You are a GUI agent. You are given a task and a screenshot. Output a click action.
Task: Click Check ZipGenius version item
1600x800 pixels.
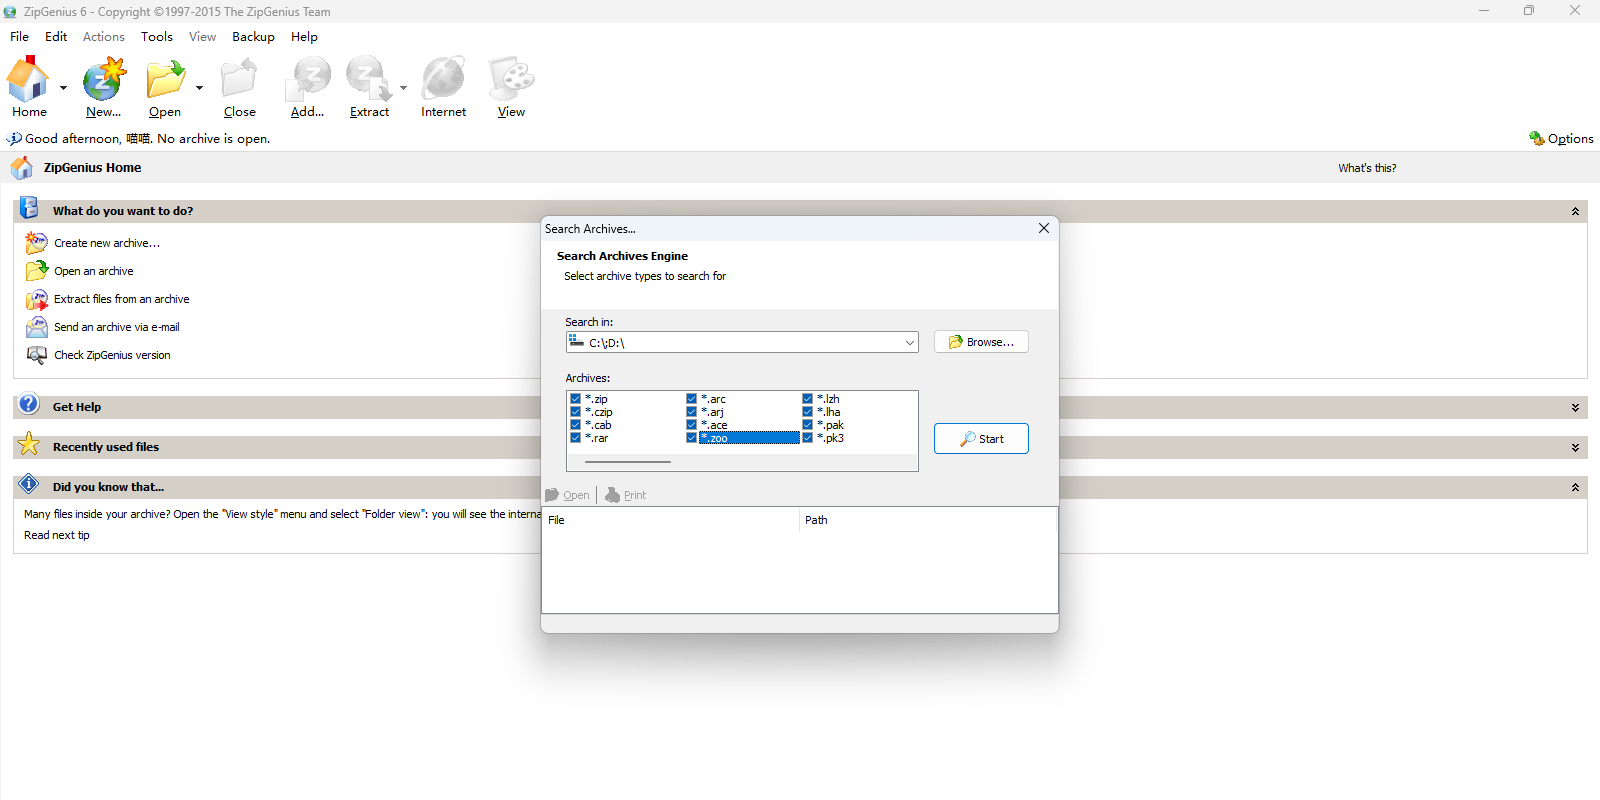tap(112, 355)
